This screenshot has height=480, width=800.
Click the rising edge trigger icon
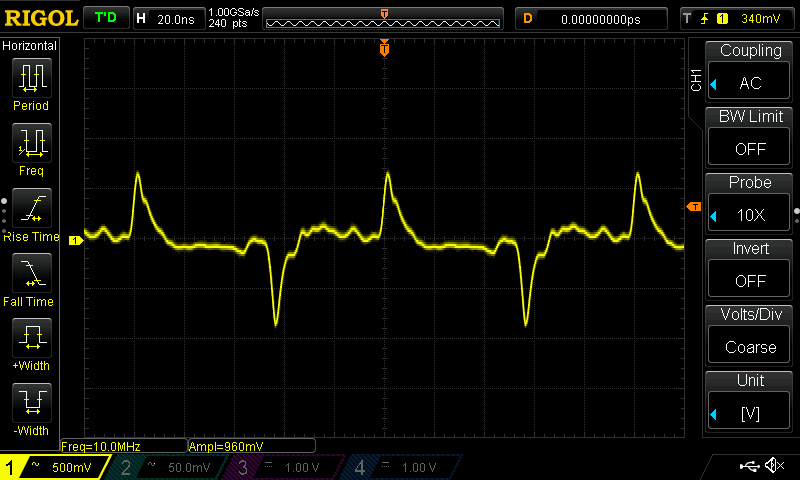tap(705, 19)
